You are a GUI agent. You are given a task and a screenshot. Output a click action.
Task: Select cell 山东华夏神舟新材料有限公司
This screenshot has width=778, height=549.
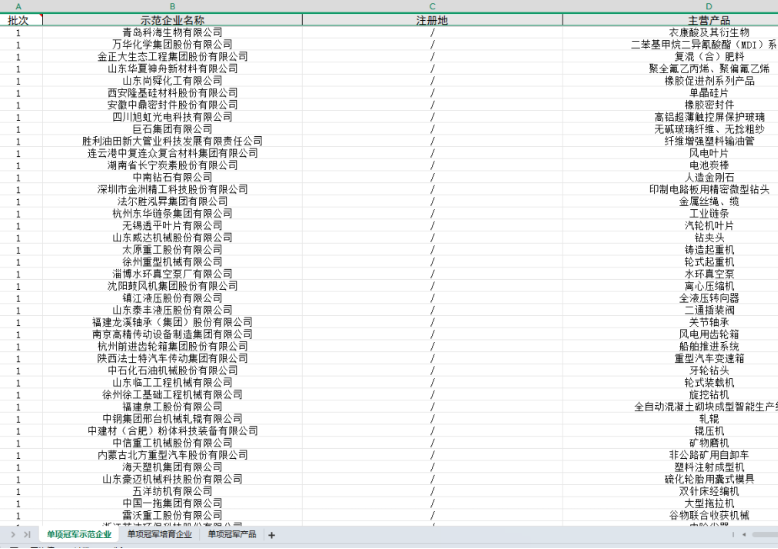(172, 69)
